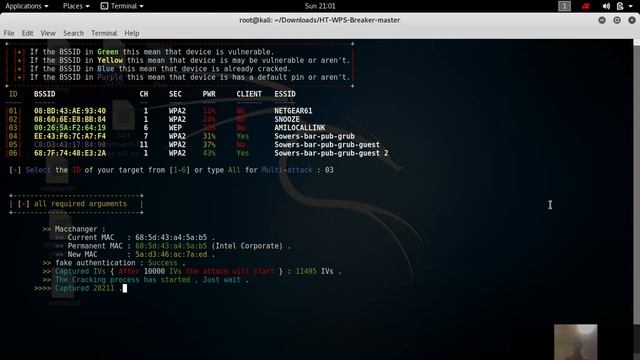Click the red recording indicator icon
This screenshot has width=640, height=360.
point(586,6)
